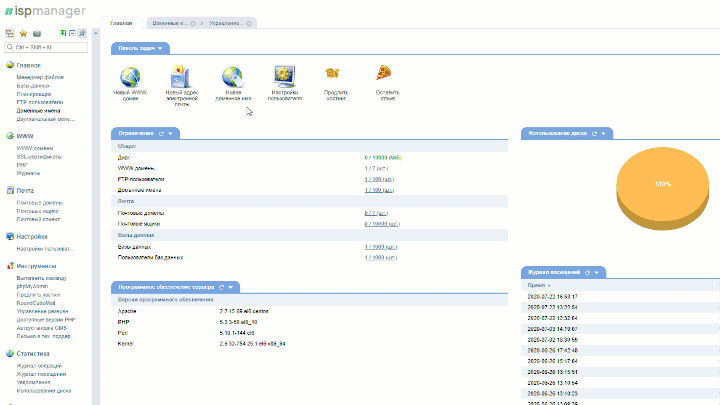Collapse the Главное sidebar section
The height and width of the screenshot is (405, 720).
(x=28, y=65)
